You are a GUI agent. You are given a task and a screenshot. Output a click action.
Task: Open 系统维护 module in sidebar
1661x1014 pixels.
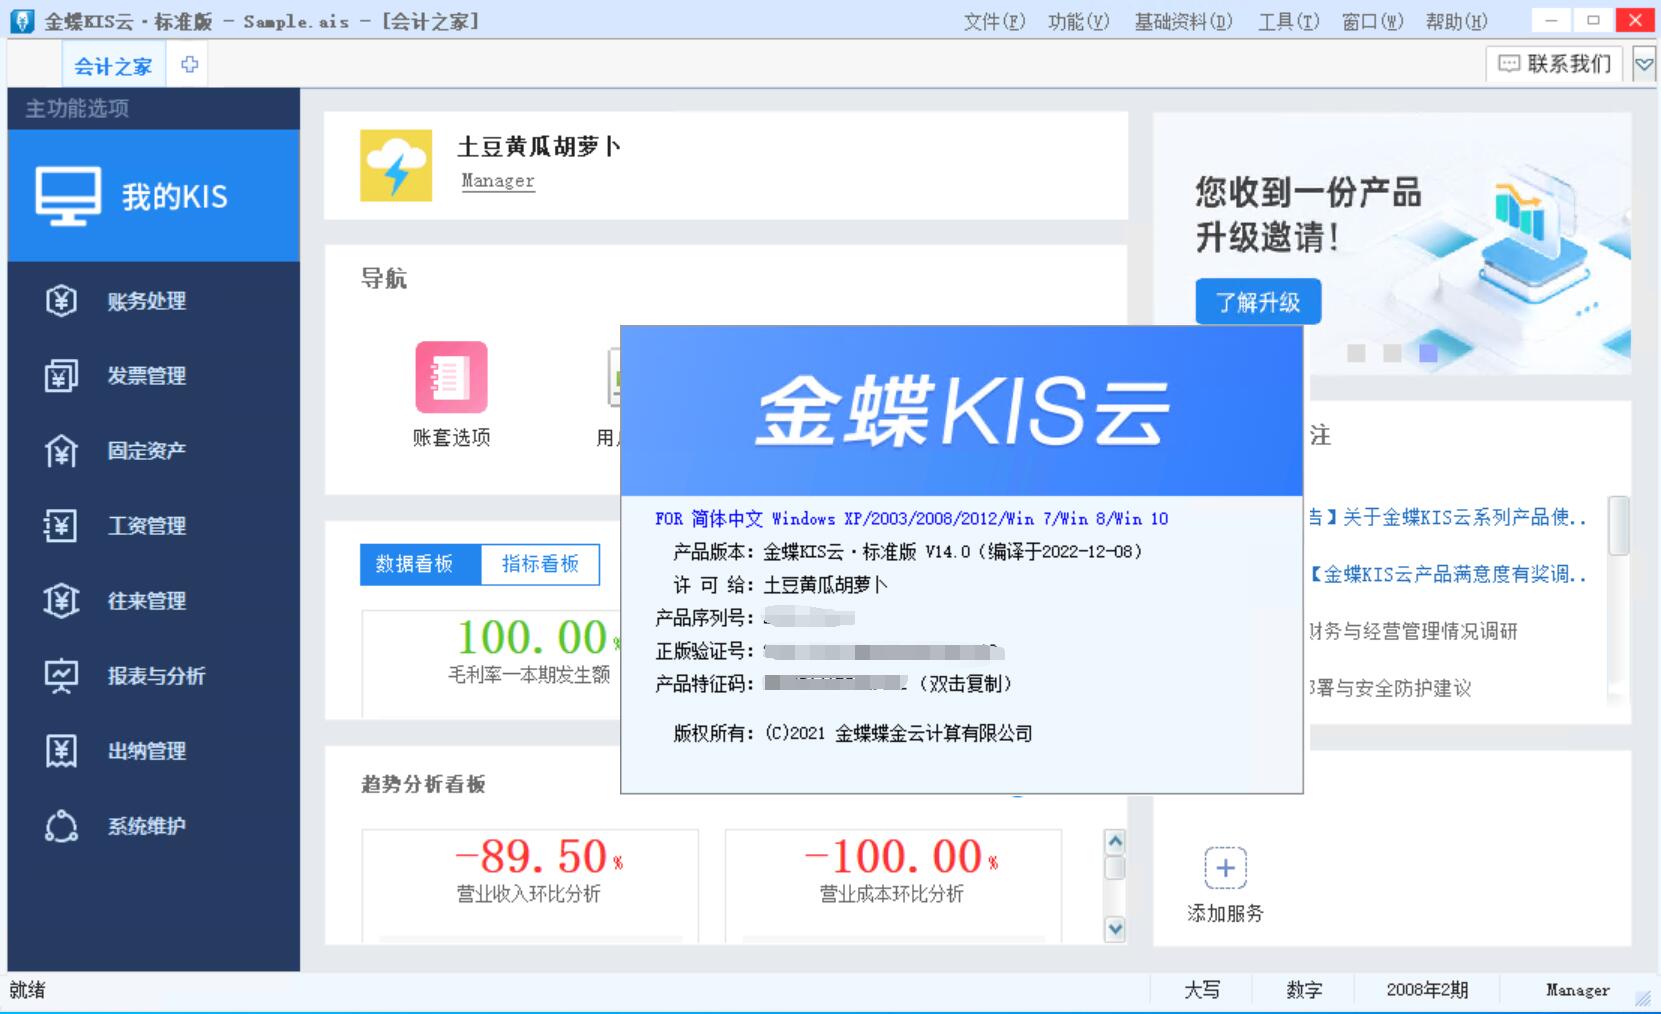(x=153, y=825)
